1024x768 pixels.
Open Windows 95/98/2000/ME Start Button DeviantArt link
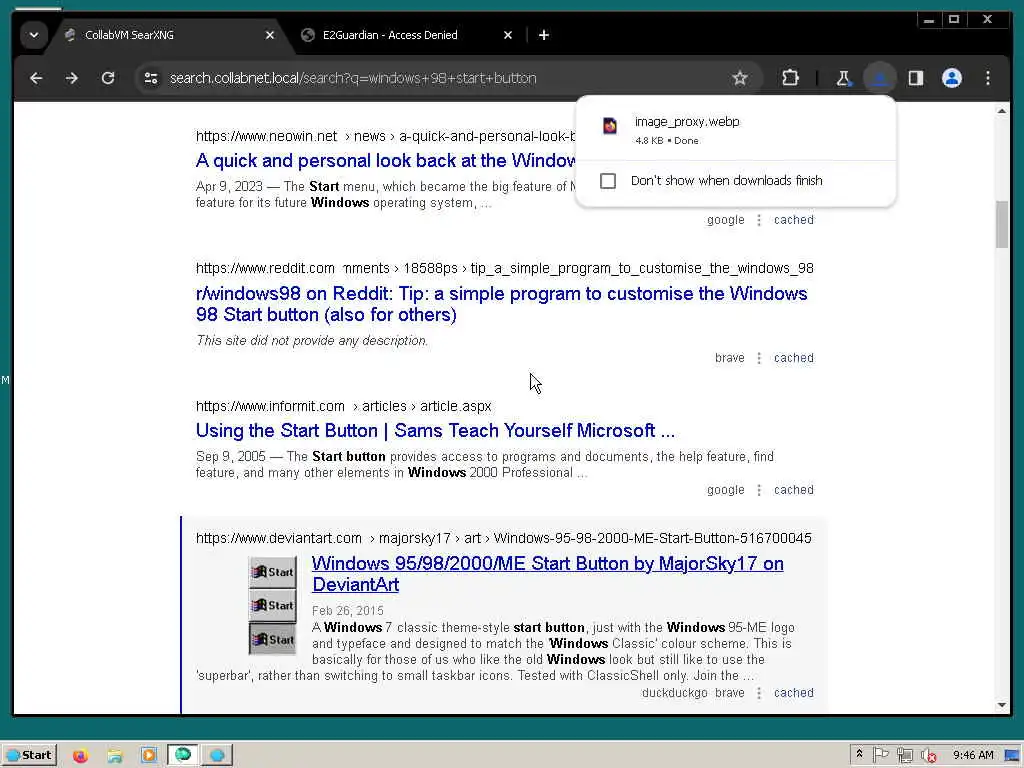[x=547, y=574]
